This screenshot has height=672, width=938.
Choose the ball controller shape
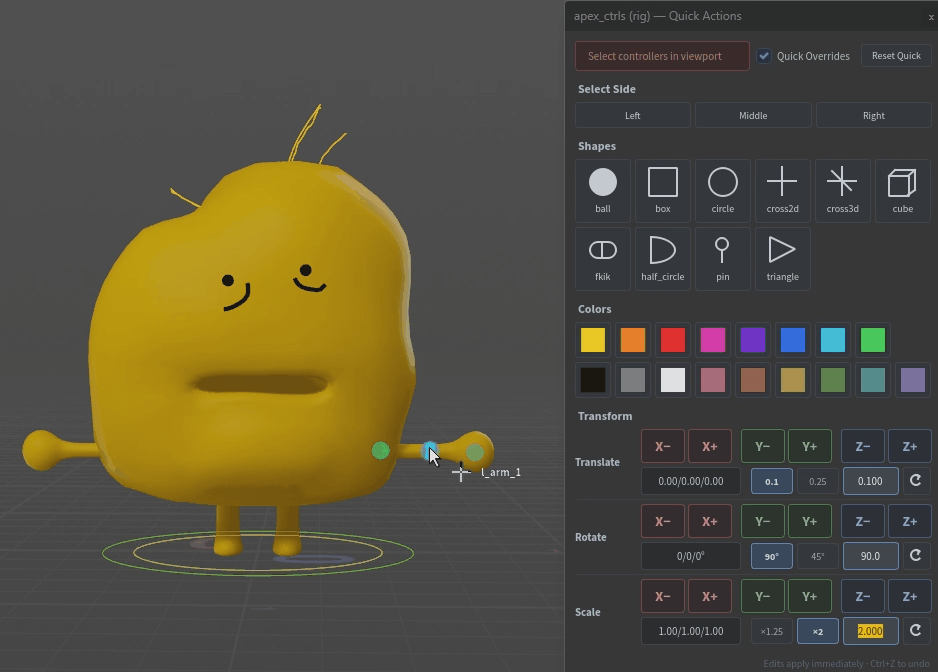click(602, 191)
